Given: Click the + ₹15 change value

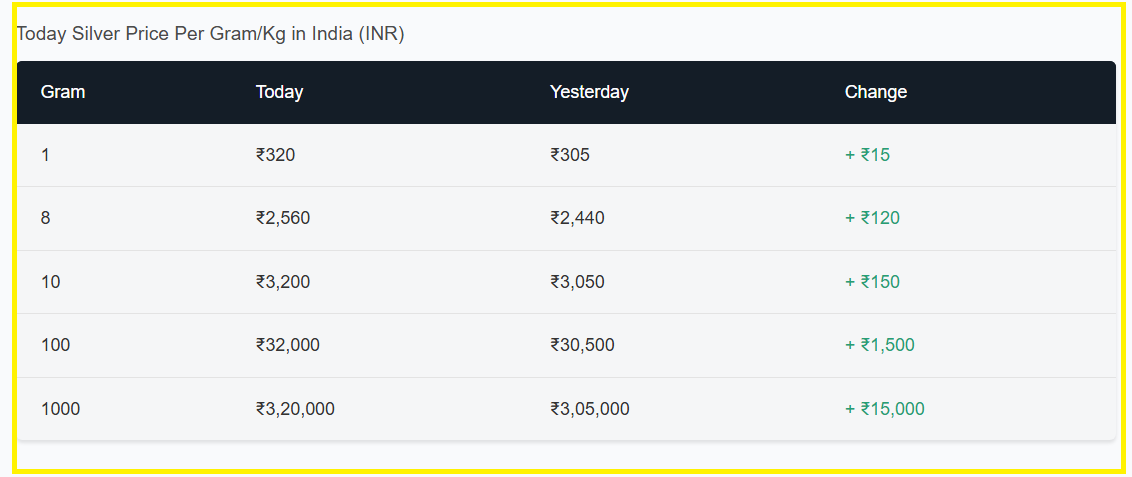Looking at the screenshot, I should (x=867, y=155).
